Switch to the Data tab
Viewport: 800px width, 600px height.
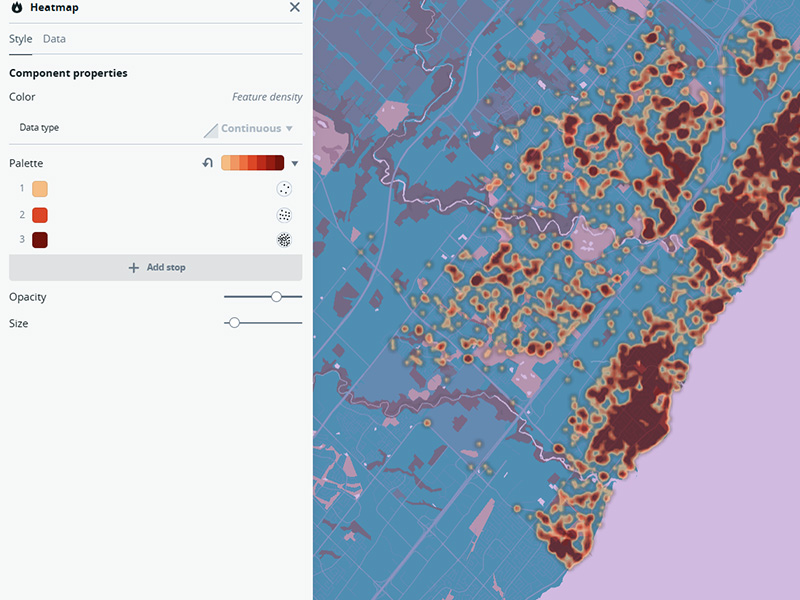pos(54,39)
